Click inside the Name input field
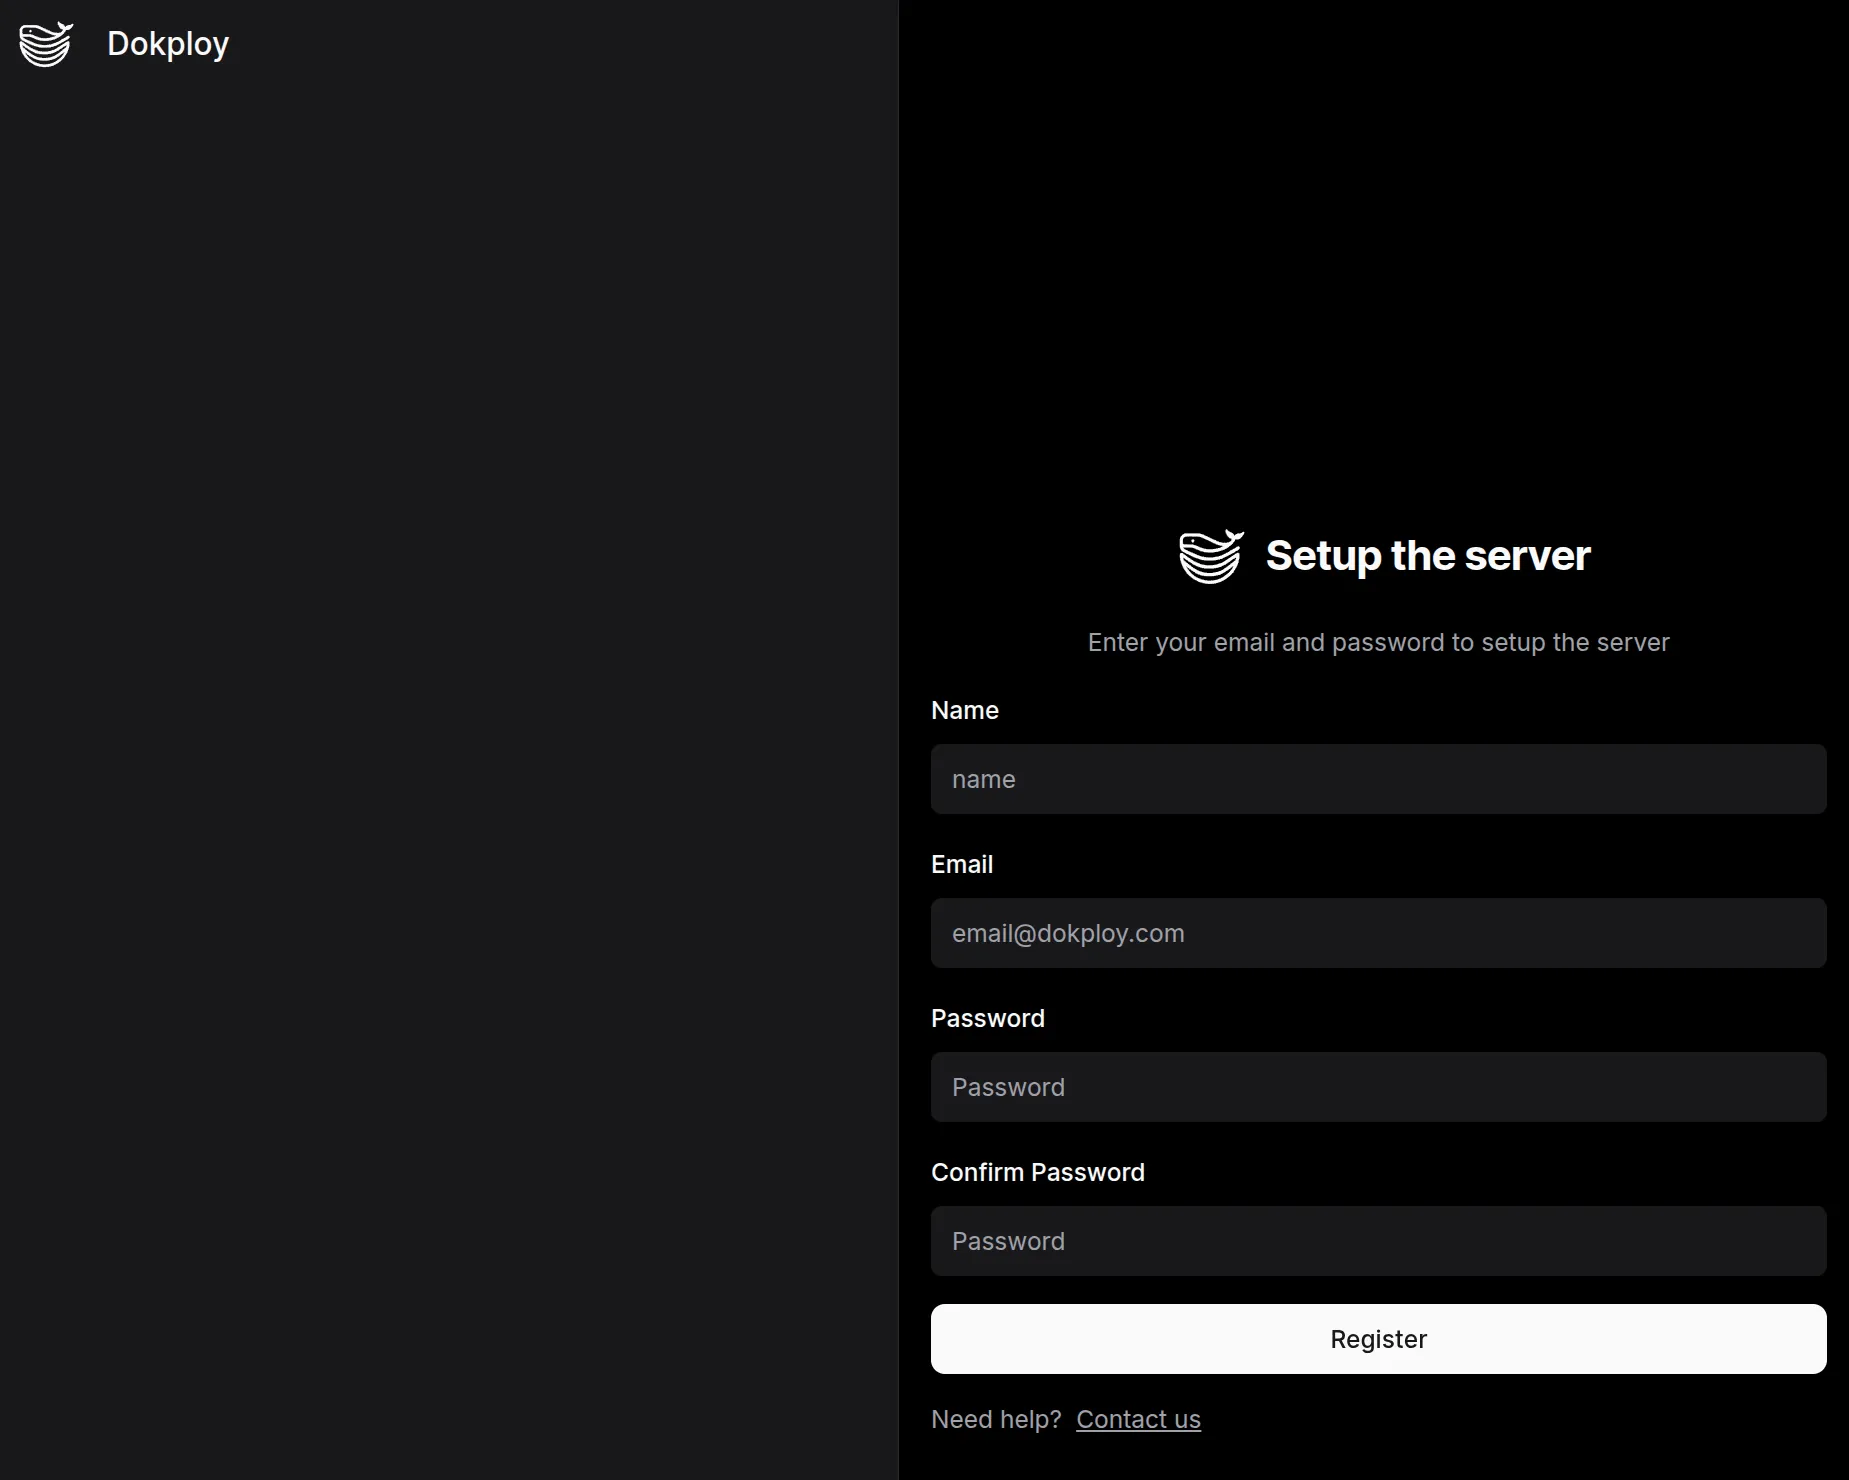 (1378, 779)
